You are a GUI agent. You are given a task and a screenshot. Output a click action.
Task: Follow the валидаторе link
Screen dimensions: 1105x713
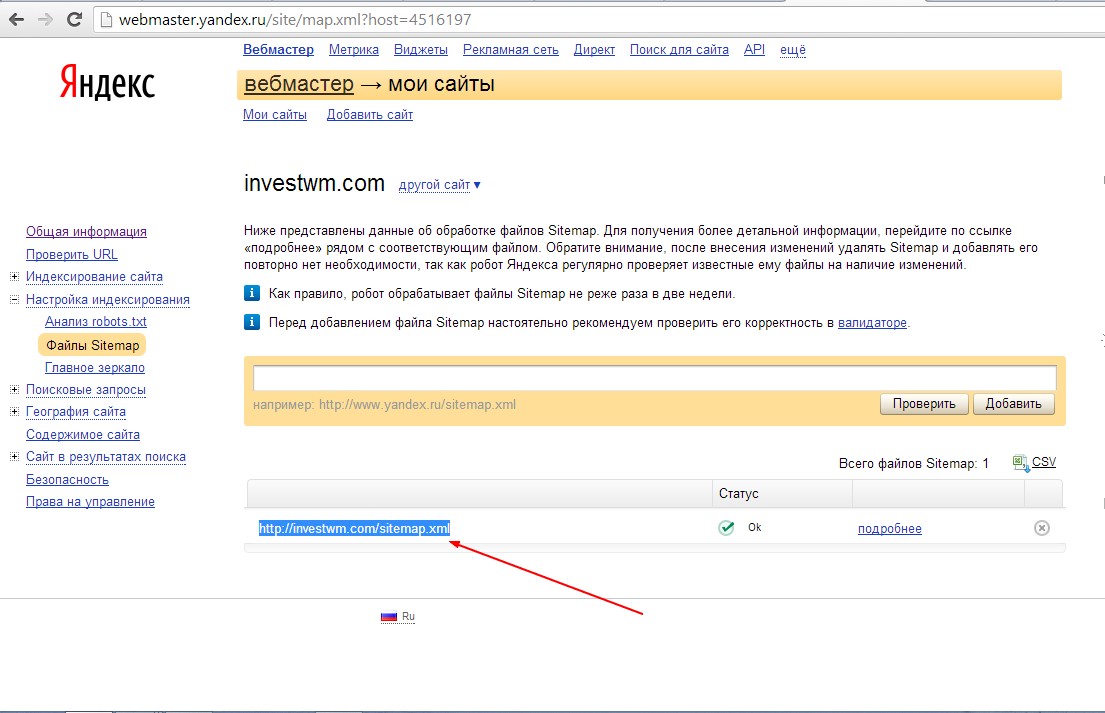pyautogui.click(x=872, y=323)
